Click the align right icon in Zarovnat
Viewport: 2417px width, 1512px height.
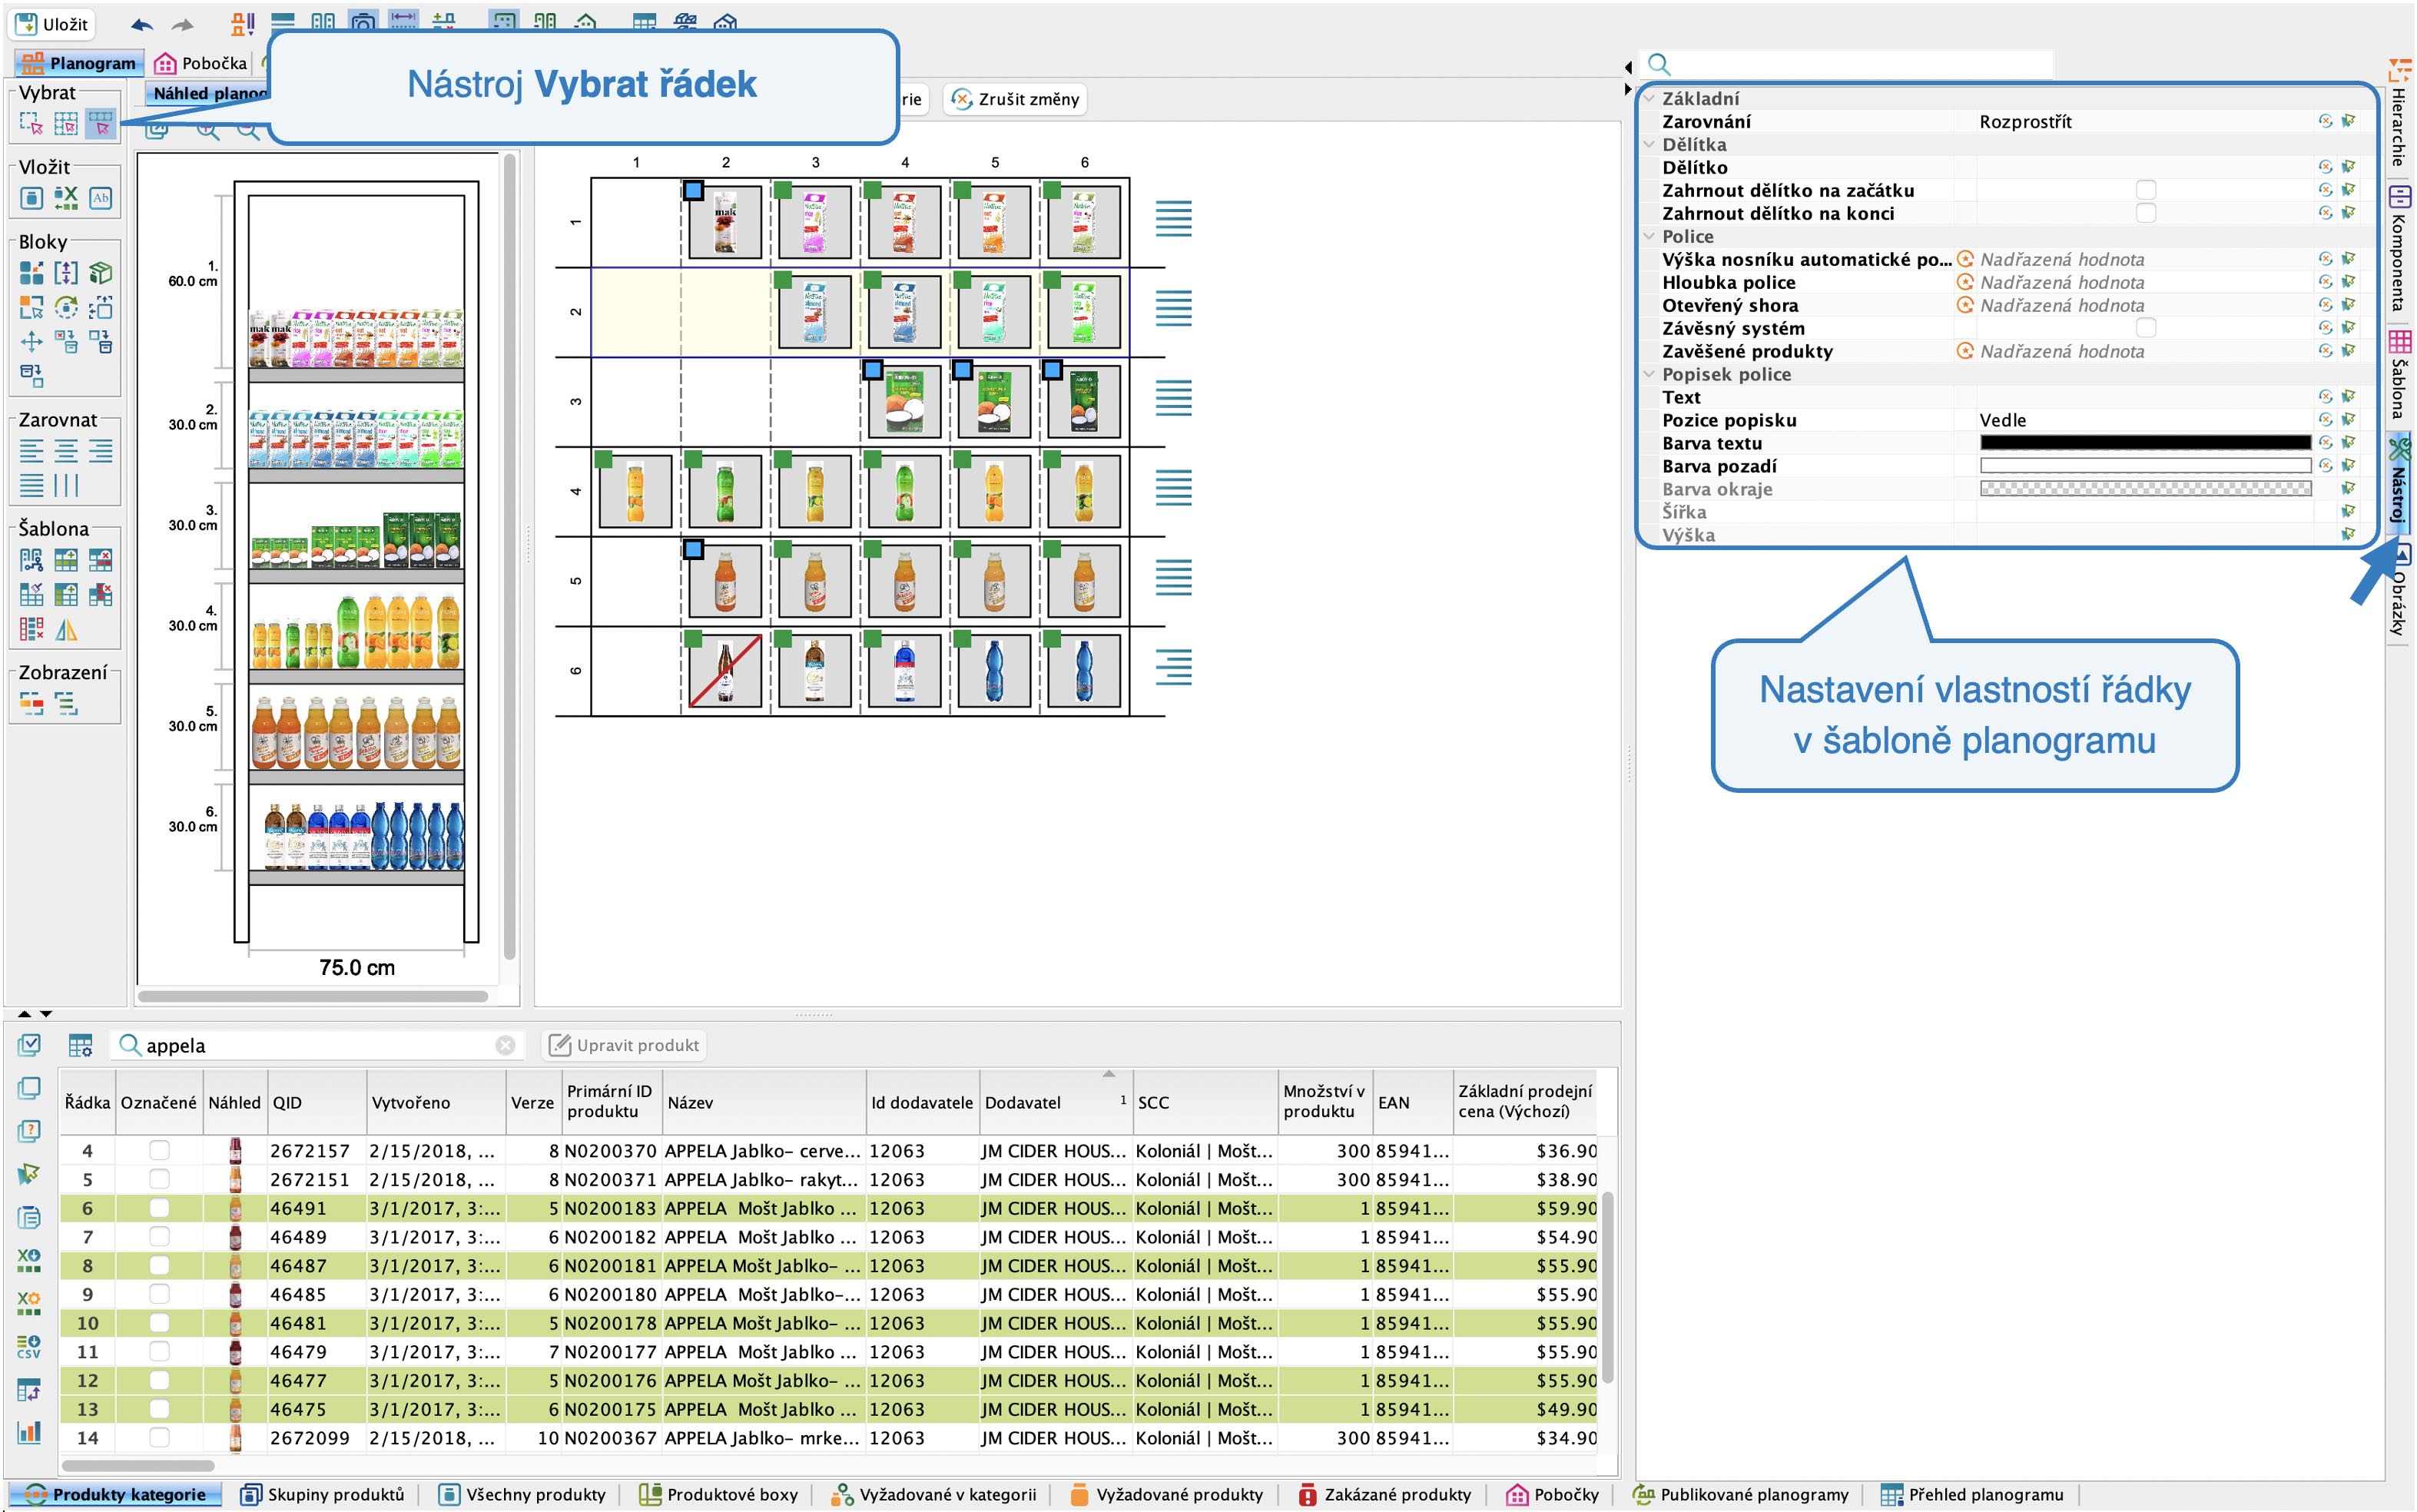coord(100,451)
